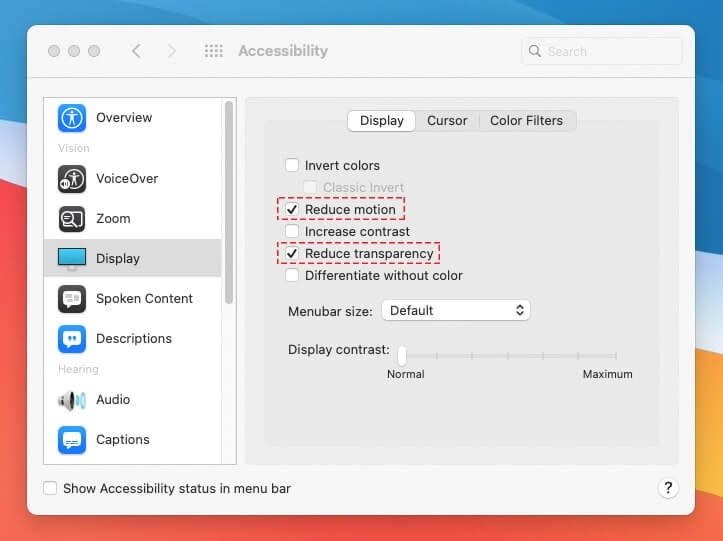Click the sidebar scrollbar

point(229,202)
